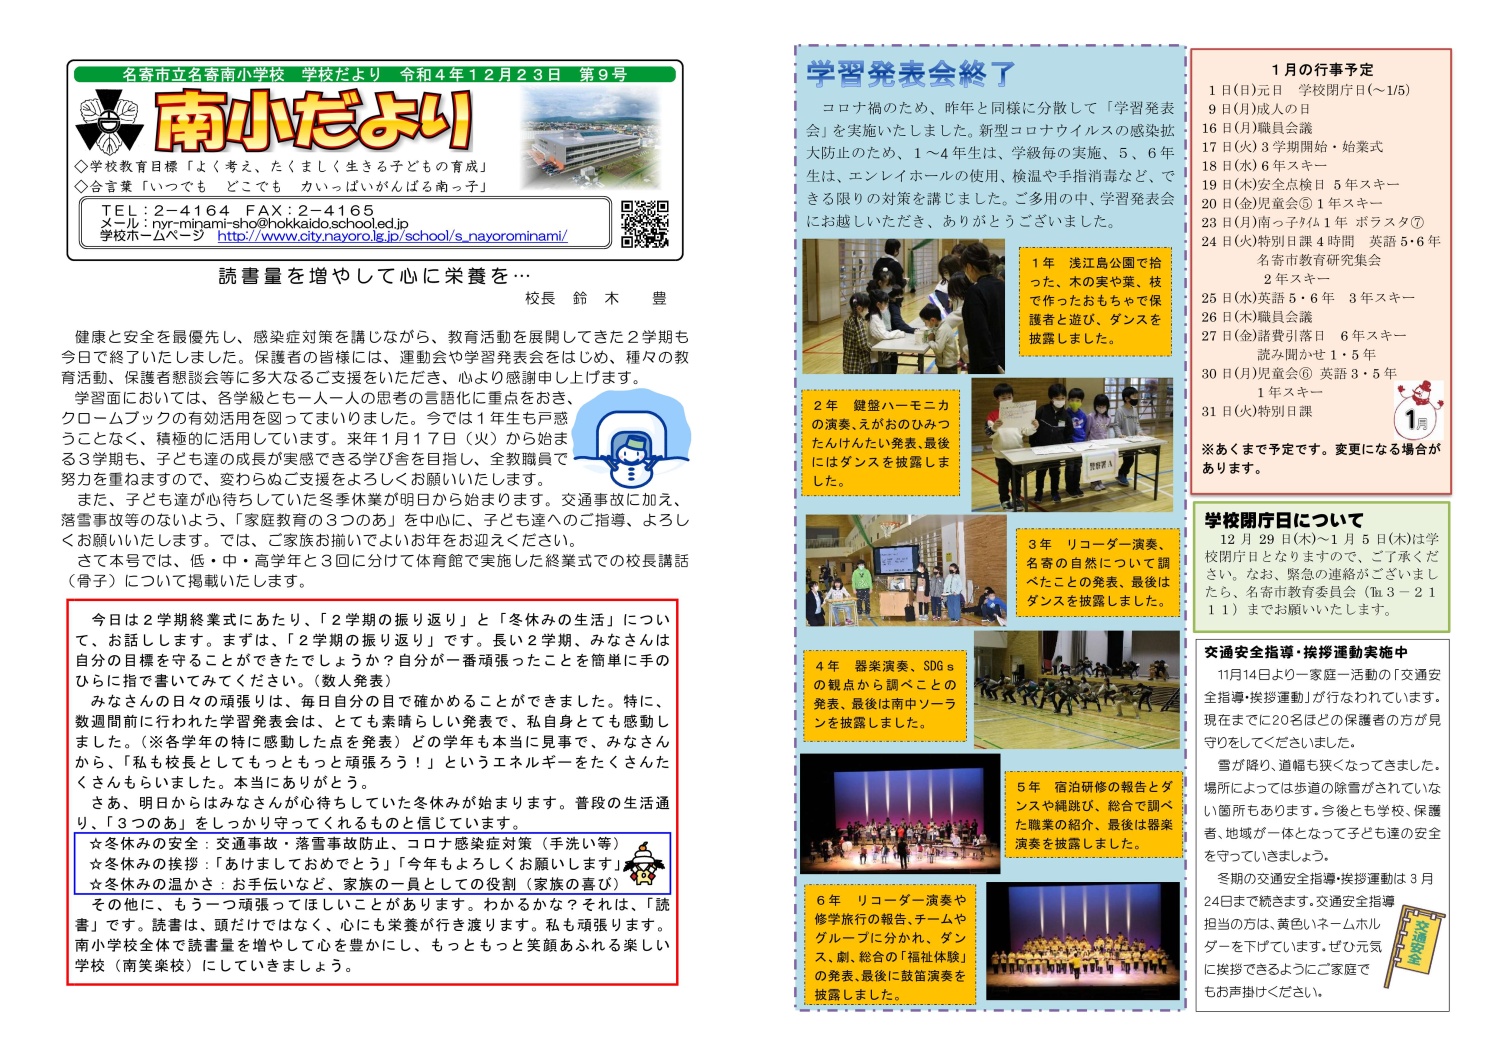Click the heading 読書量を増やして心に栄養を…
Image resolution: width=1500 pixels, height=1060 pixels.
tap(375, 276)
